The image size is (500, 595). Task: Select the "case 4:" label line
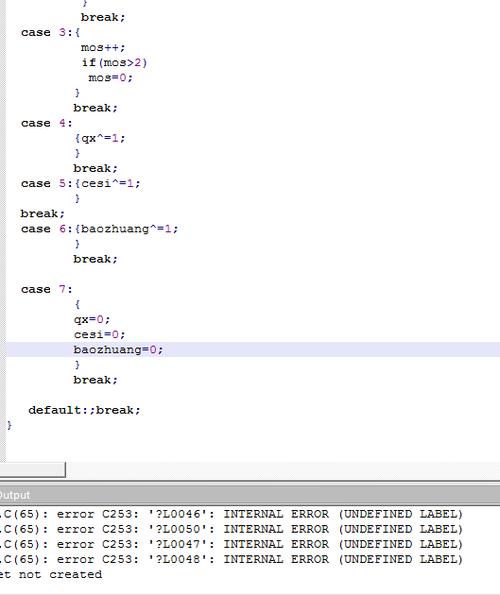click(46, 123)
